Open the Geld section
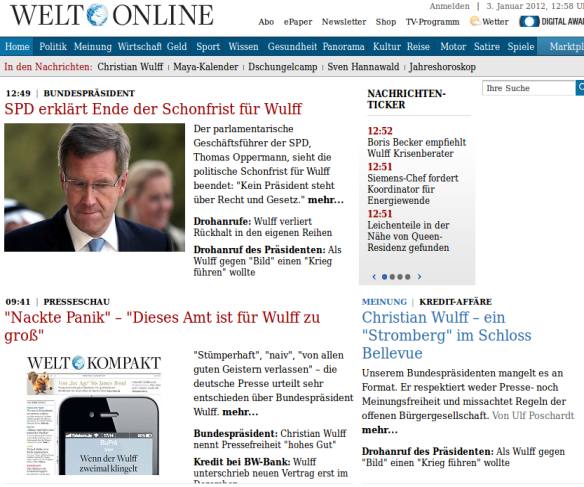 pos(177,47)
